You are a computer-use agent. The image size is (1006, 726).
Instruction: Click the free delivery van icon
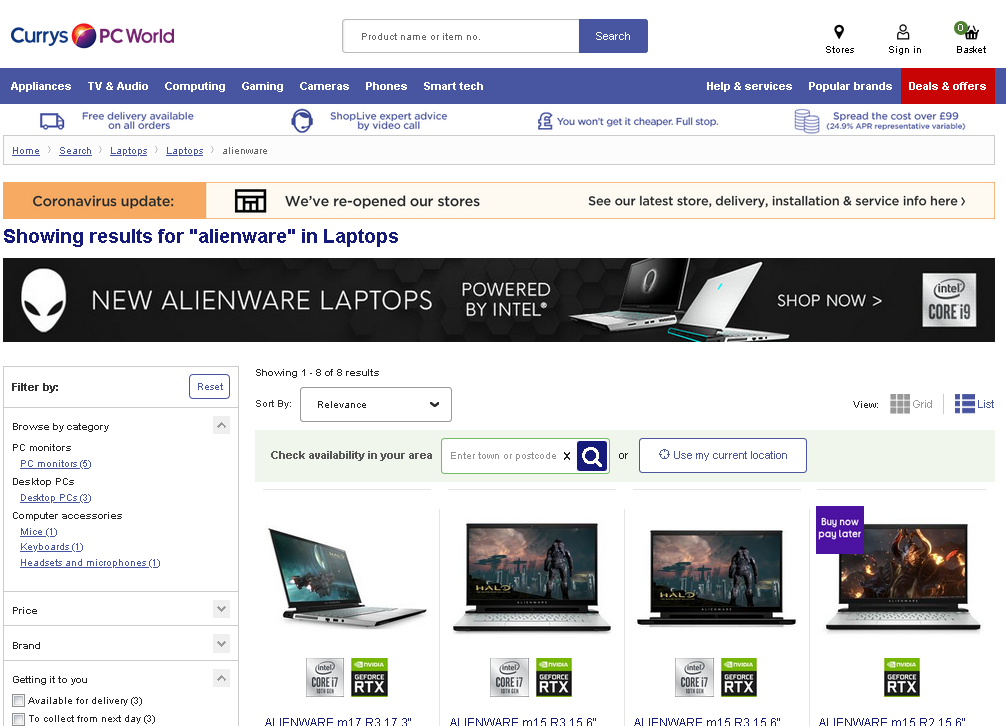[x=52, y=121]
